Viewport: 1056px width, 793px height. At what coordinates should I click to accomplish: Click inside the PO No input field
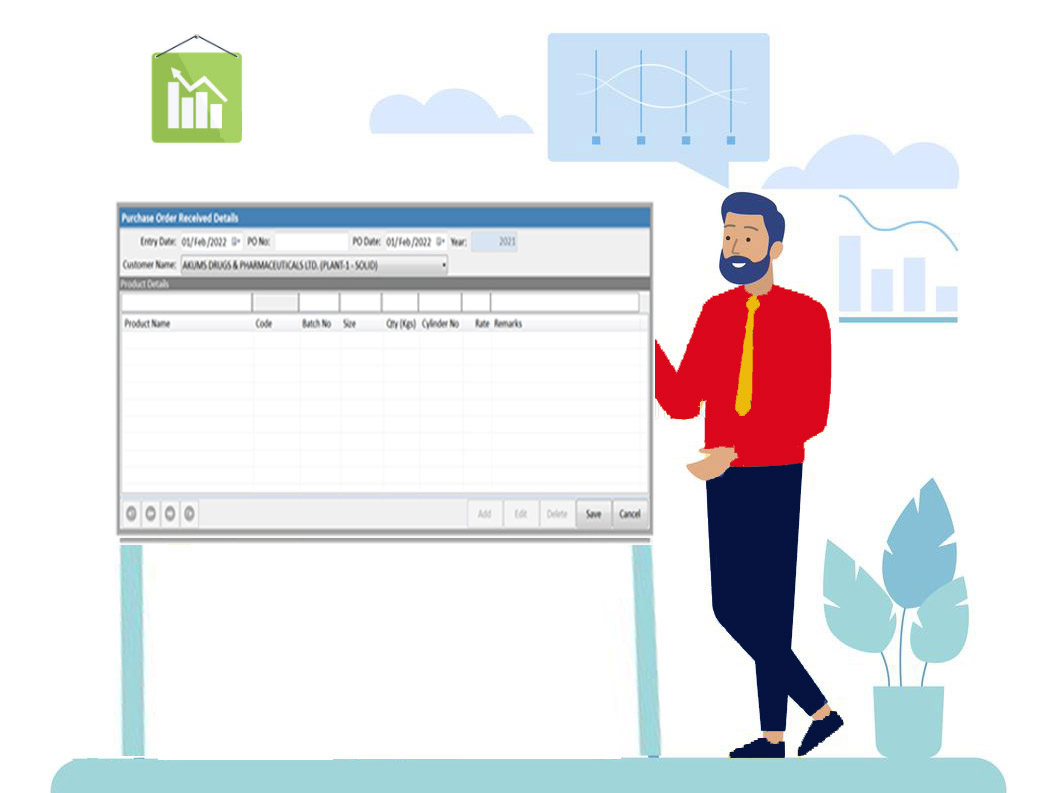click(x=310, y=240)
